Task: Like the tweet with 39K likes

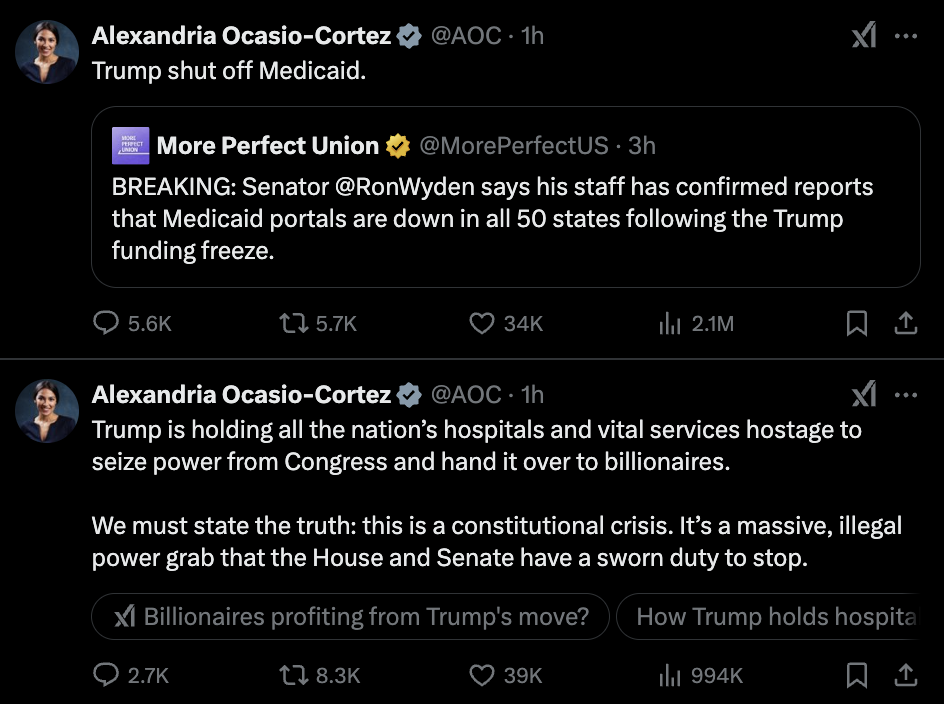Action: pyautogui.click(x=482, y=676)
